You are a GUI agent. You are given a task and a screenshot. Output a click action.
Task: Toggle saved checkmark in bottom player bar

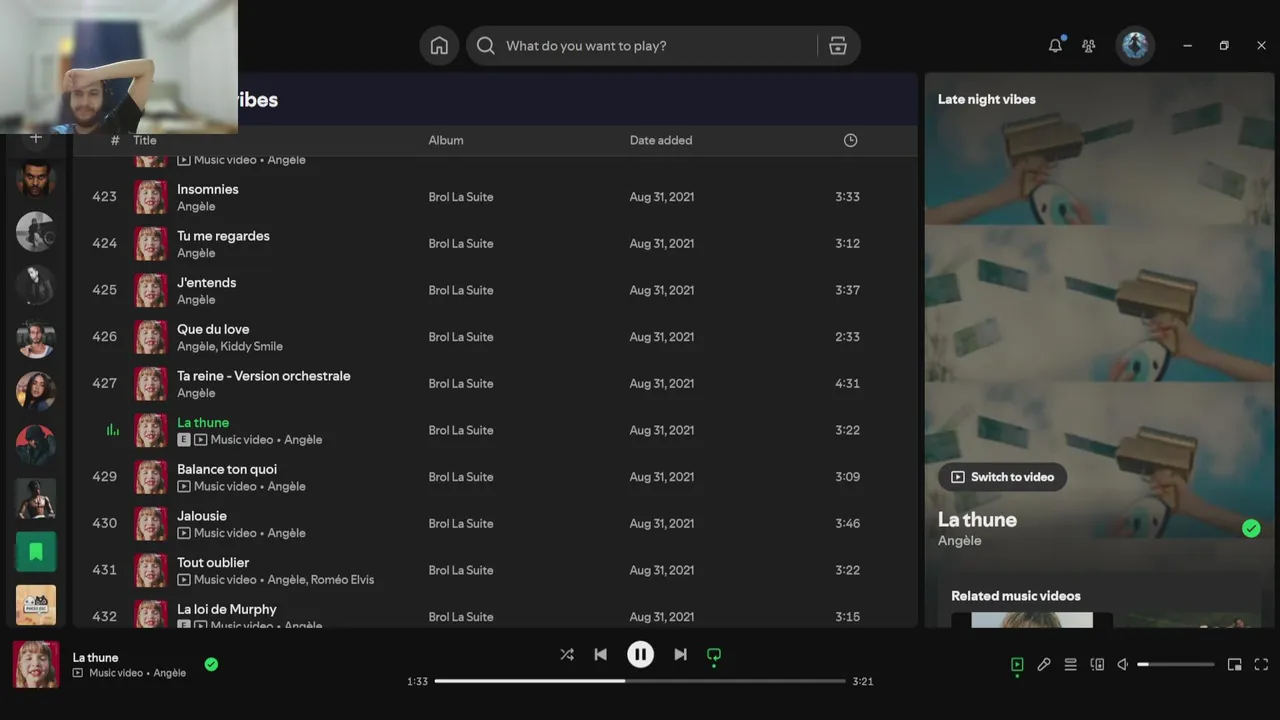pyautogui.click(x=211, y=664)
